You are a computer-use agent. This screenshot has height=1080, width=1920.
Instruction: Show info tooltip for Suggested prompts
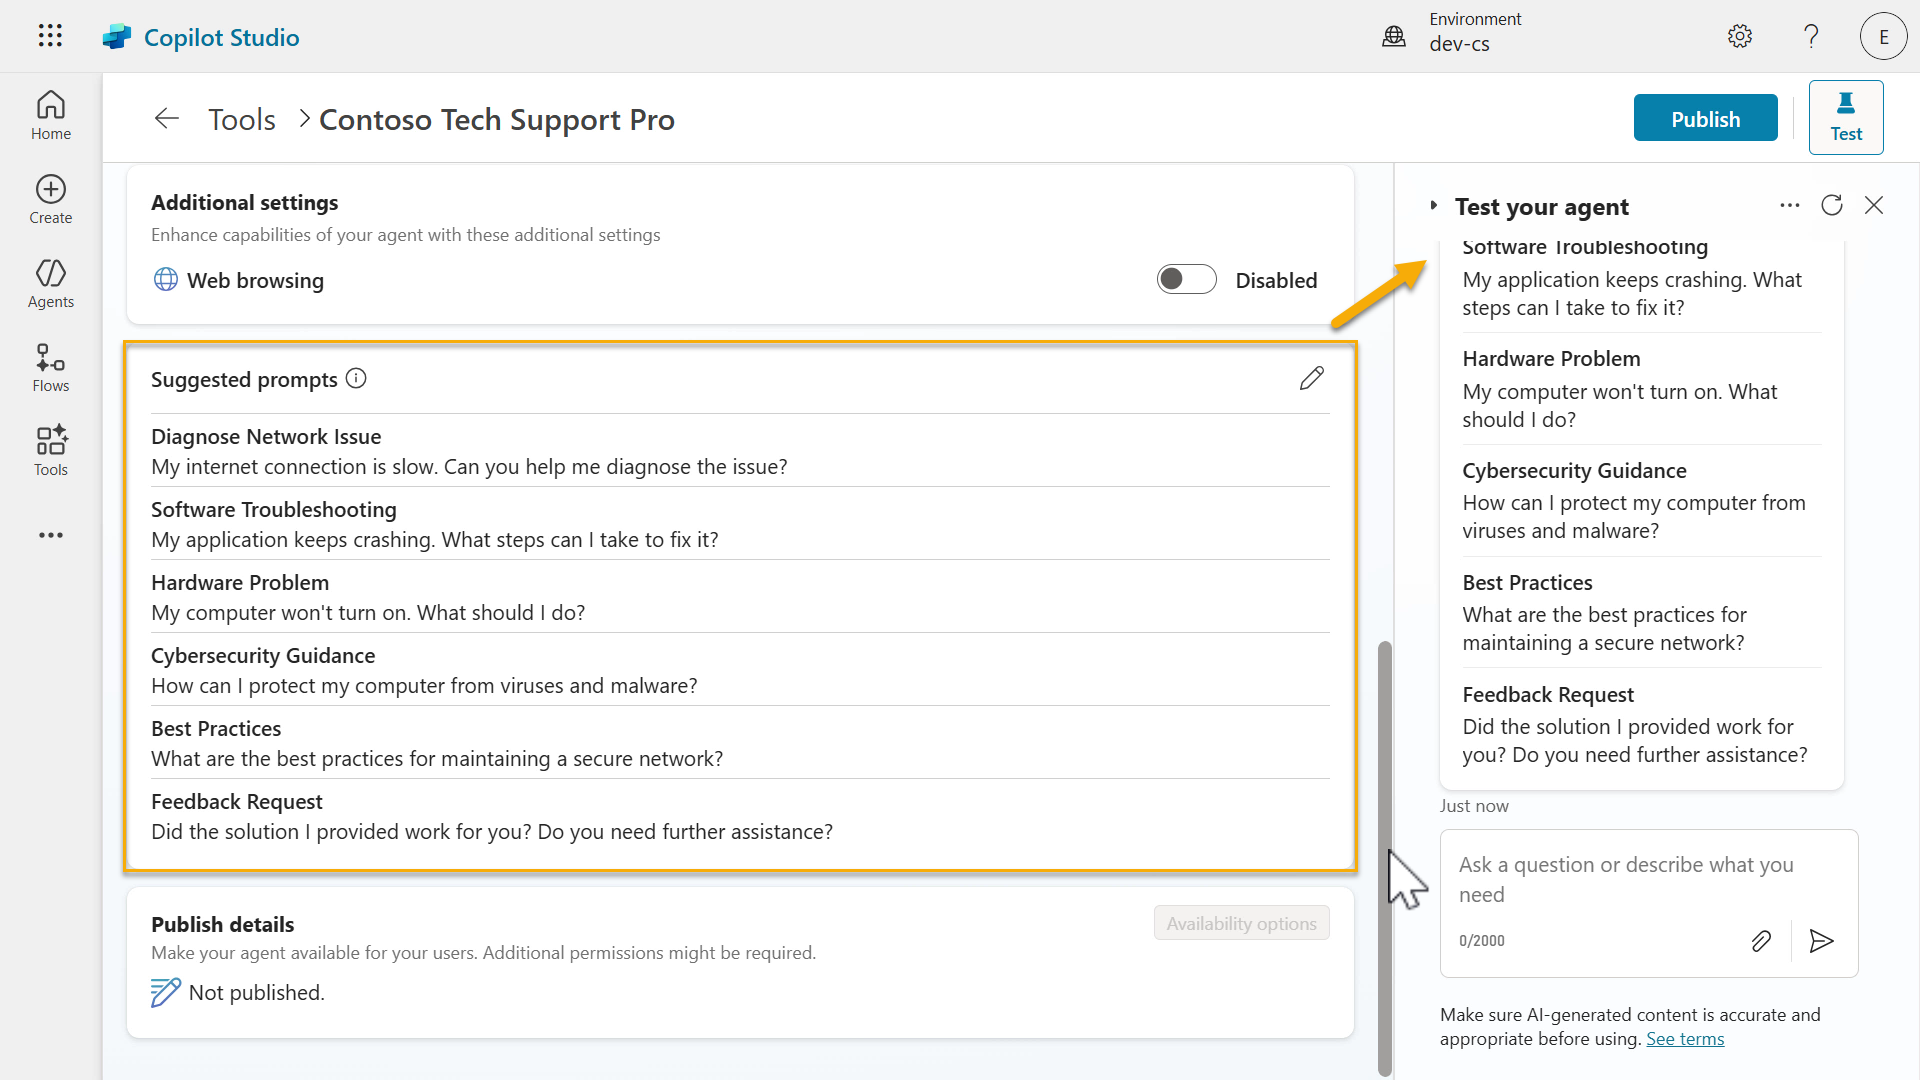[x=356, y=379]
